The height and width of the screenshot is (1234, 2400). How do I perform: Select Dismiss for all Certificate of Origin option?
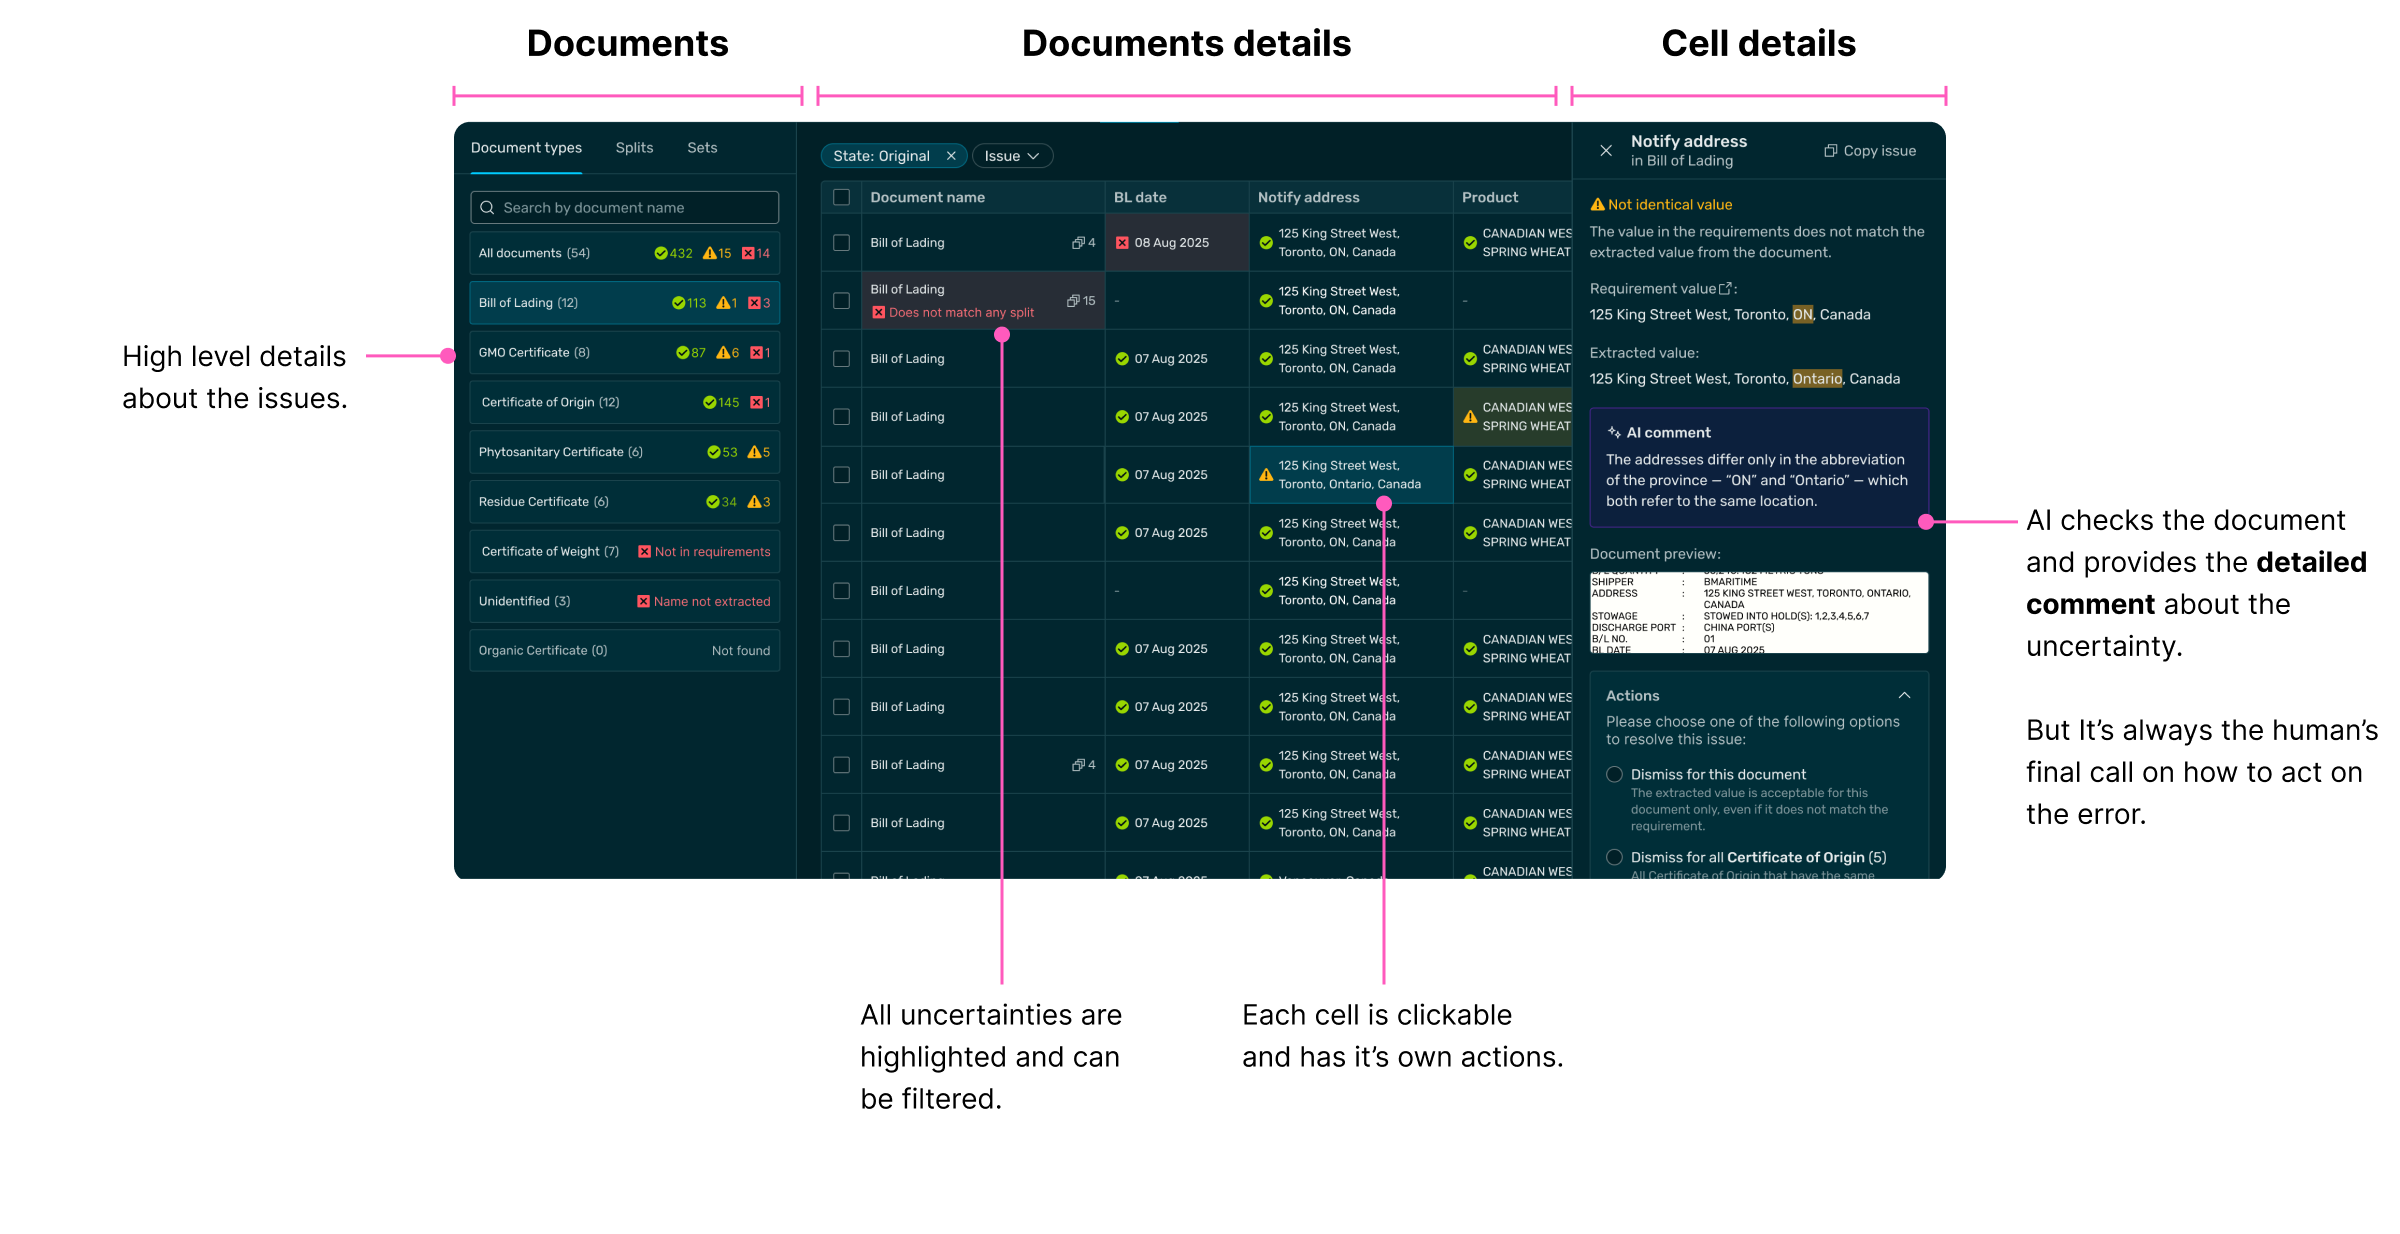[1614, 858]
